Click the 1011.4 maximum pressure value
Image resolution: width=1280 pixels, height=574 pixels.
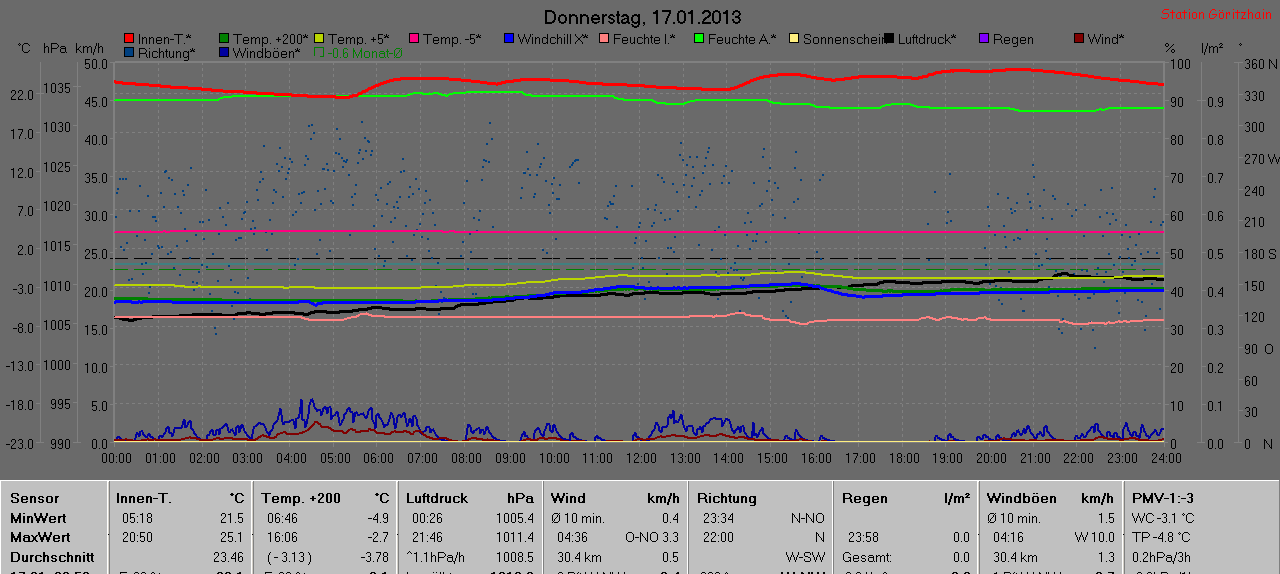(x=515, y=537)
